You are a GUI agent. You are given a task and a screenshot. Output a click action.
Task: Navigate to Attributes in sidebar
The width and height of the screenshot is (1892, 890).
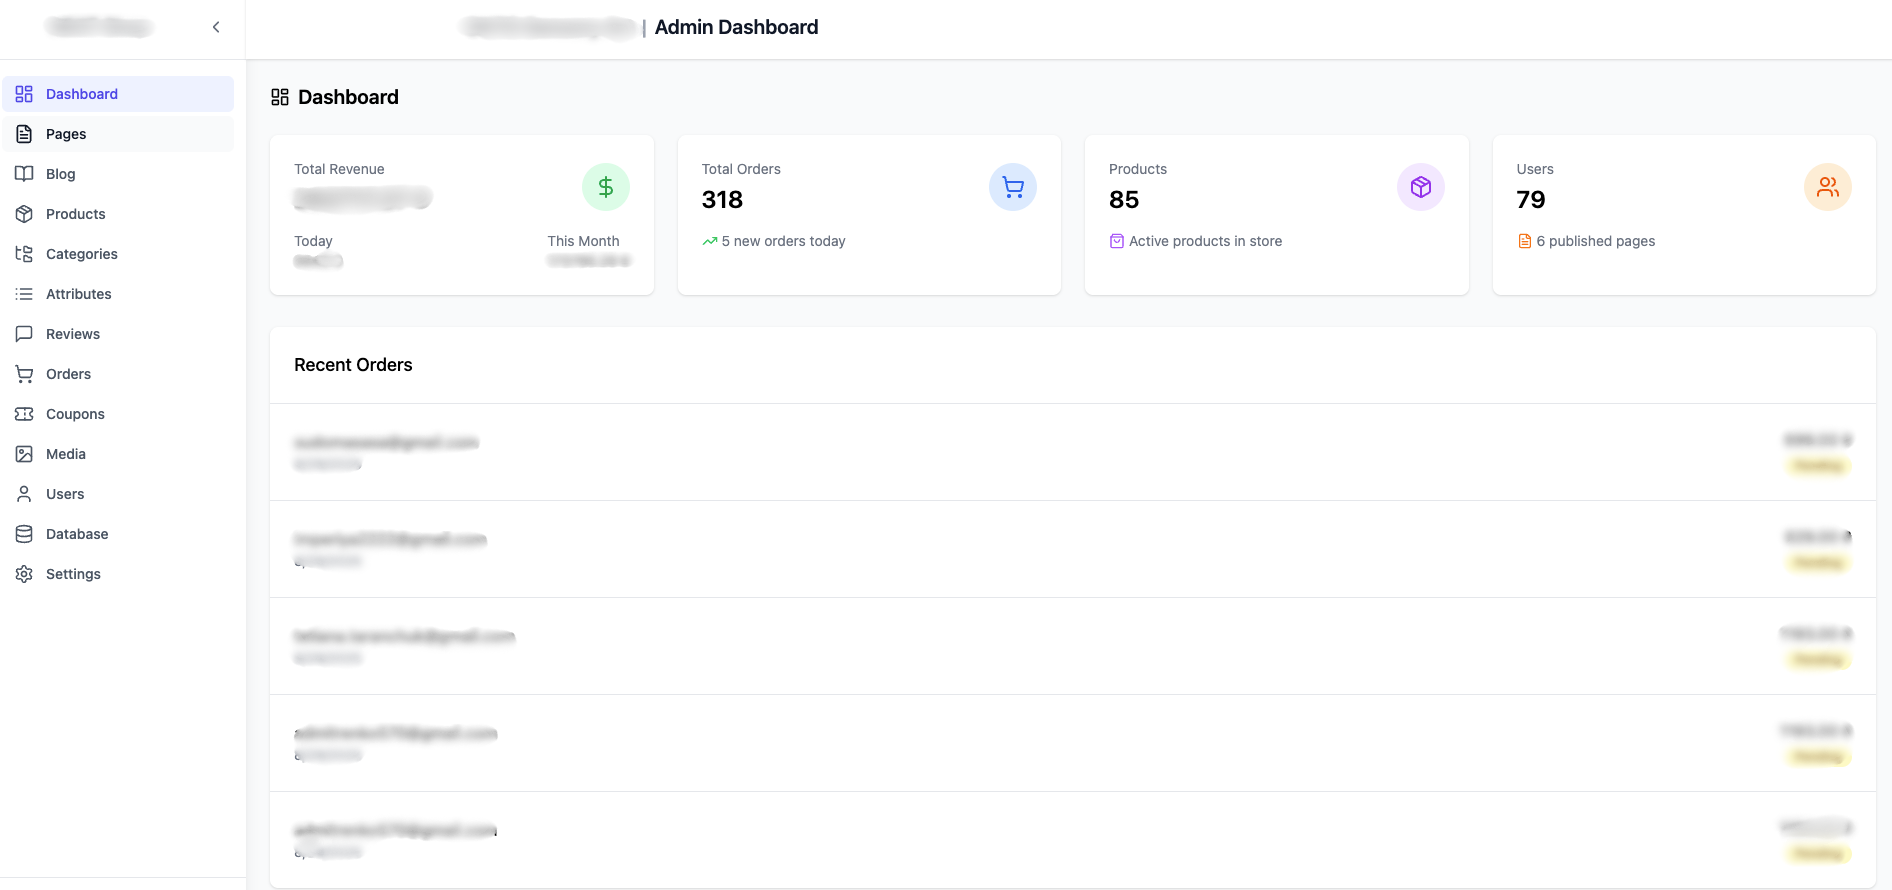point(78,294)
